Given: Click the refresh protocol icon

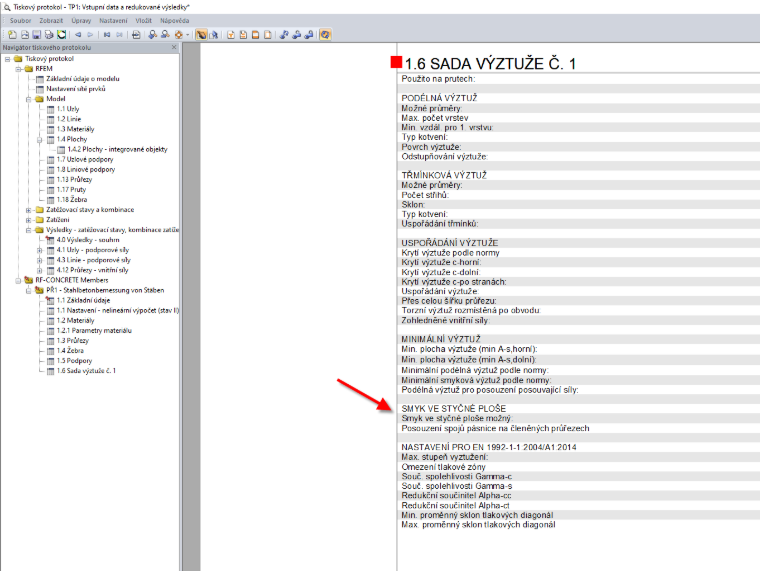Looking at the screenshot, I should pos(62,34).
